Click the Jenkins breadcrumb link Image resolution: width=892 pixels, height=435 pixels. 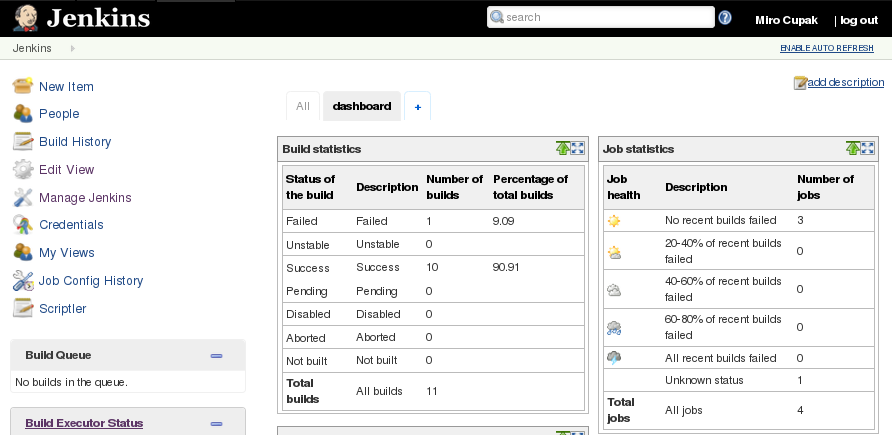[32, 48]
